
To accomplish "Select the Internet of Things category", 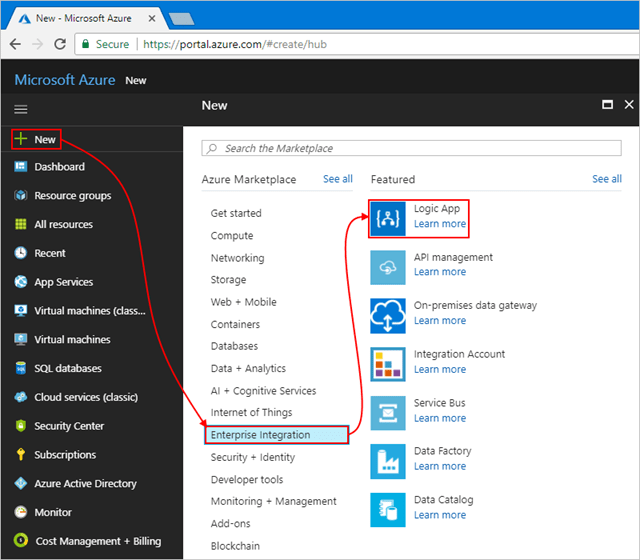I will point(251,412).
